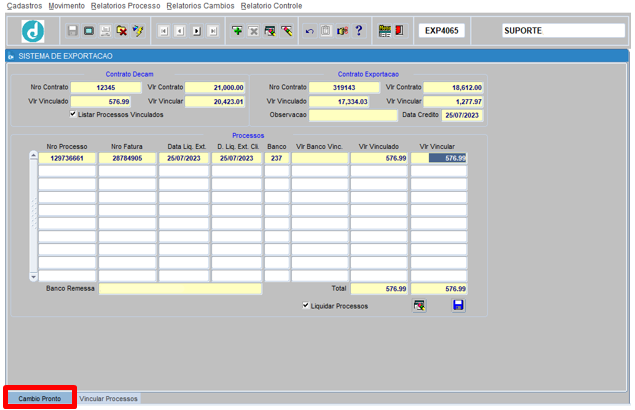Click the screen print icon in toolbar
The height and width of the screenshot is (410, 635).
[x=89, y=31]
